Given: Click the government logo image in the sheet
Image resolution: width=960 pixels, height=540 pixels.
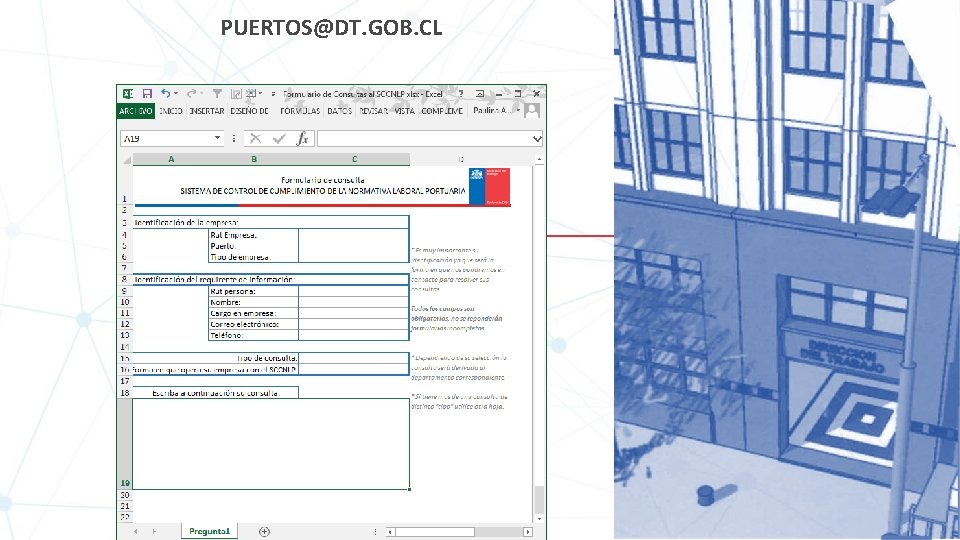Looking at the screenshot, I should point(489,187).
